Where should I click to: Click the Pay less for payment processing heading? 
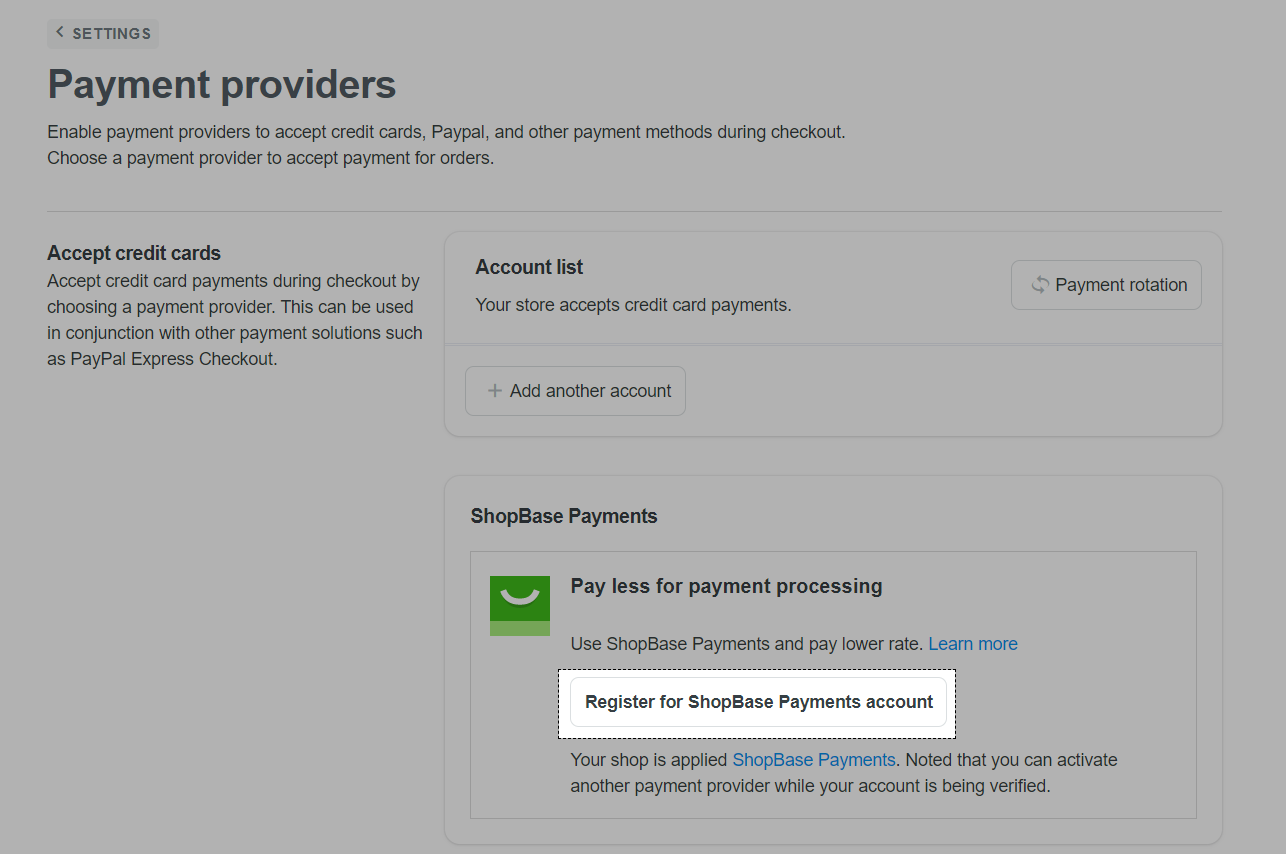[726, 586]
